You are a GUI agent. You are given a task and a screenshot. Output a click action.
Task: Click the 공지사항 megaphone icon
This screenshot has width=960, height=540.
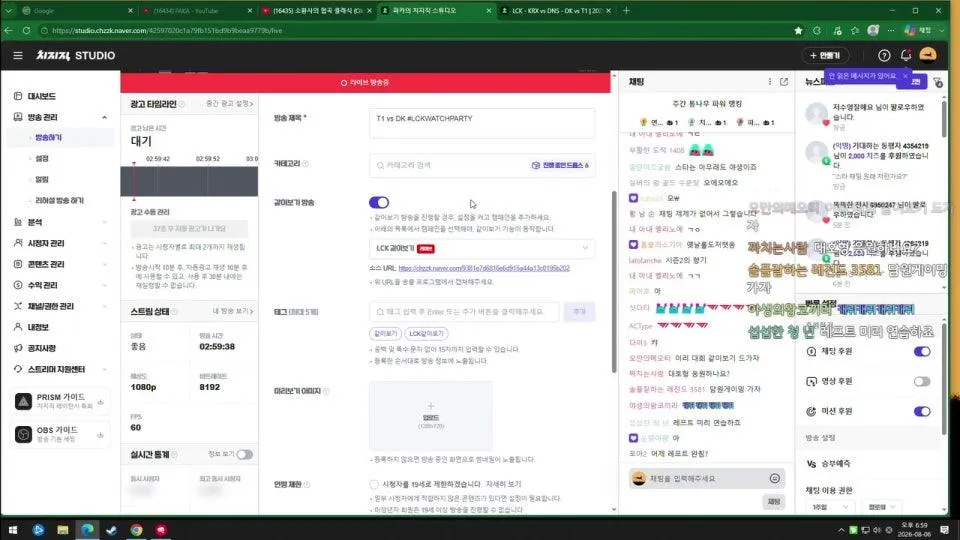18,348
